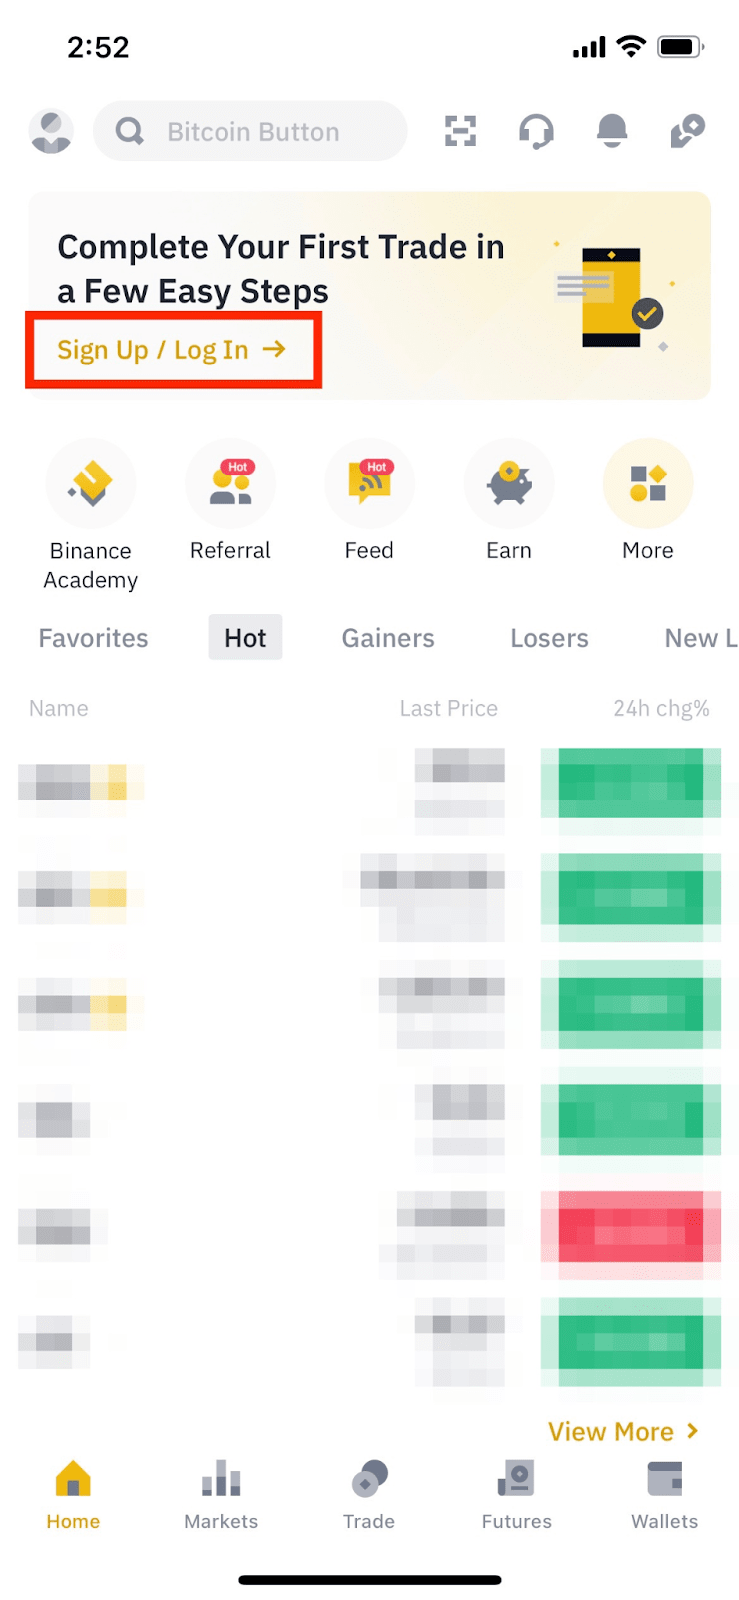The image size is (739, 1600).
Task: Tap the key-shaped icon in the top bar
Action: coord(687,131)
